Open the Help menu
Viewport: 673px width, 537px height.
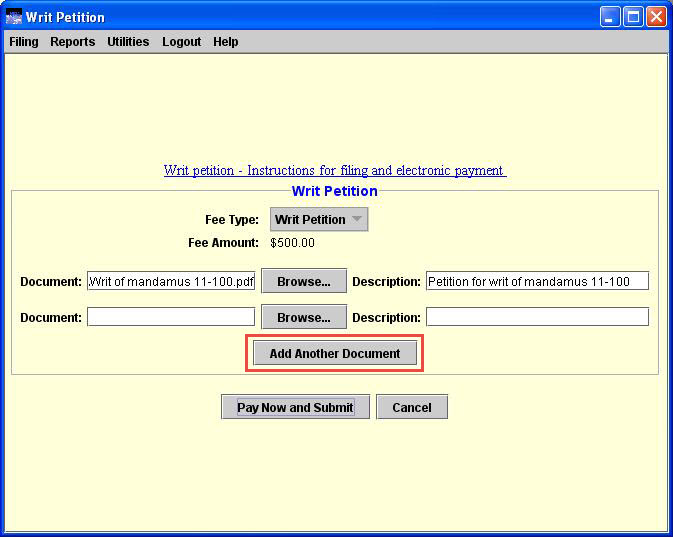coord(226,42)
